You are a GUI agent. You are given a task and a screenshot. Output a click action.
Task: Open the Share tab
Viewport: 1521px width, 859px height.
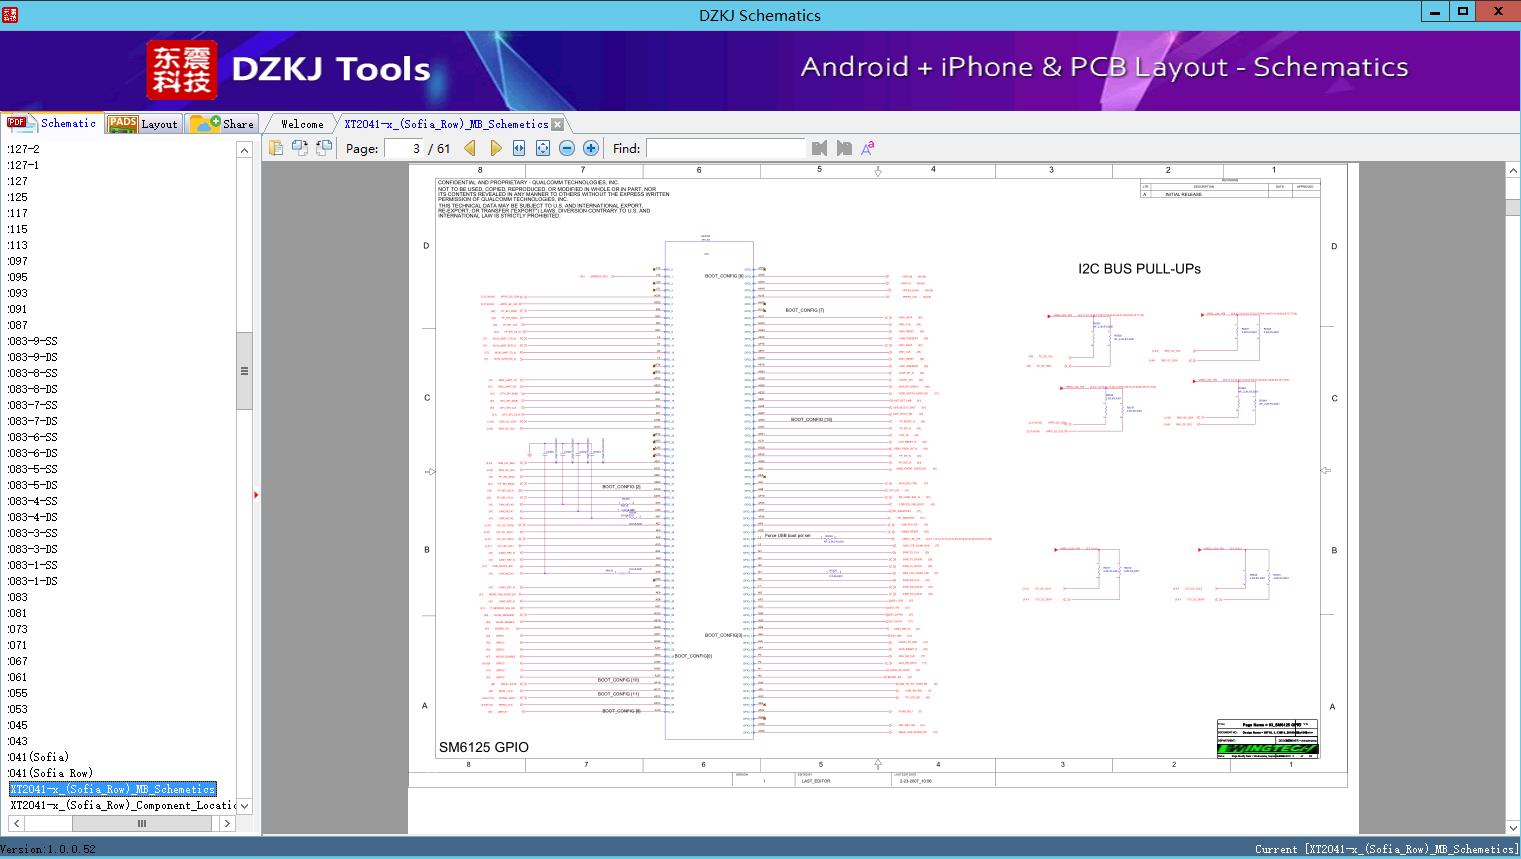coord(224,124)
